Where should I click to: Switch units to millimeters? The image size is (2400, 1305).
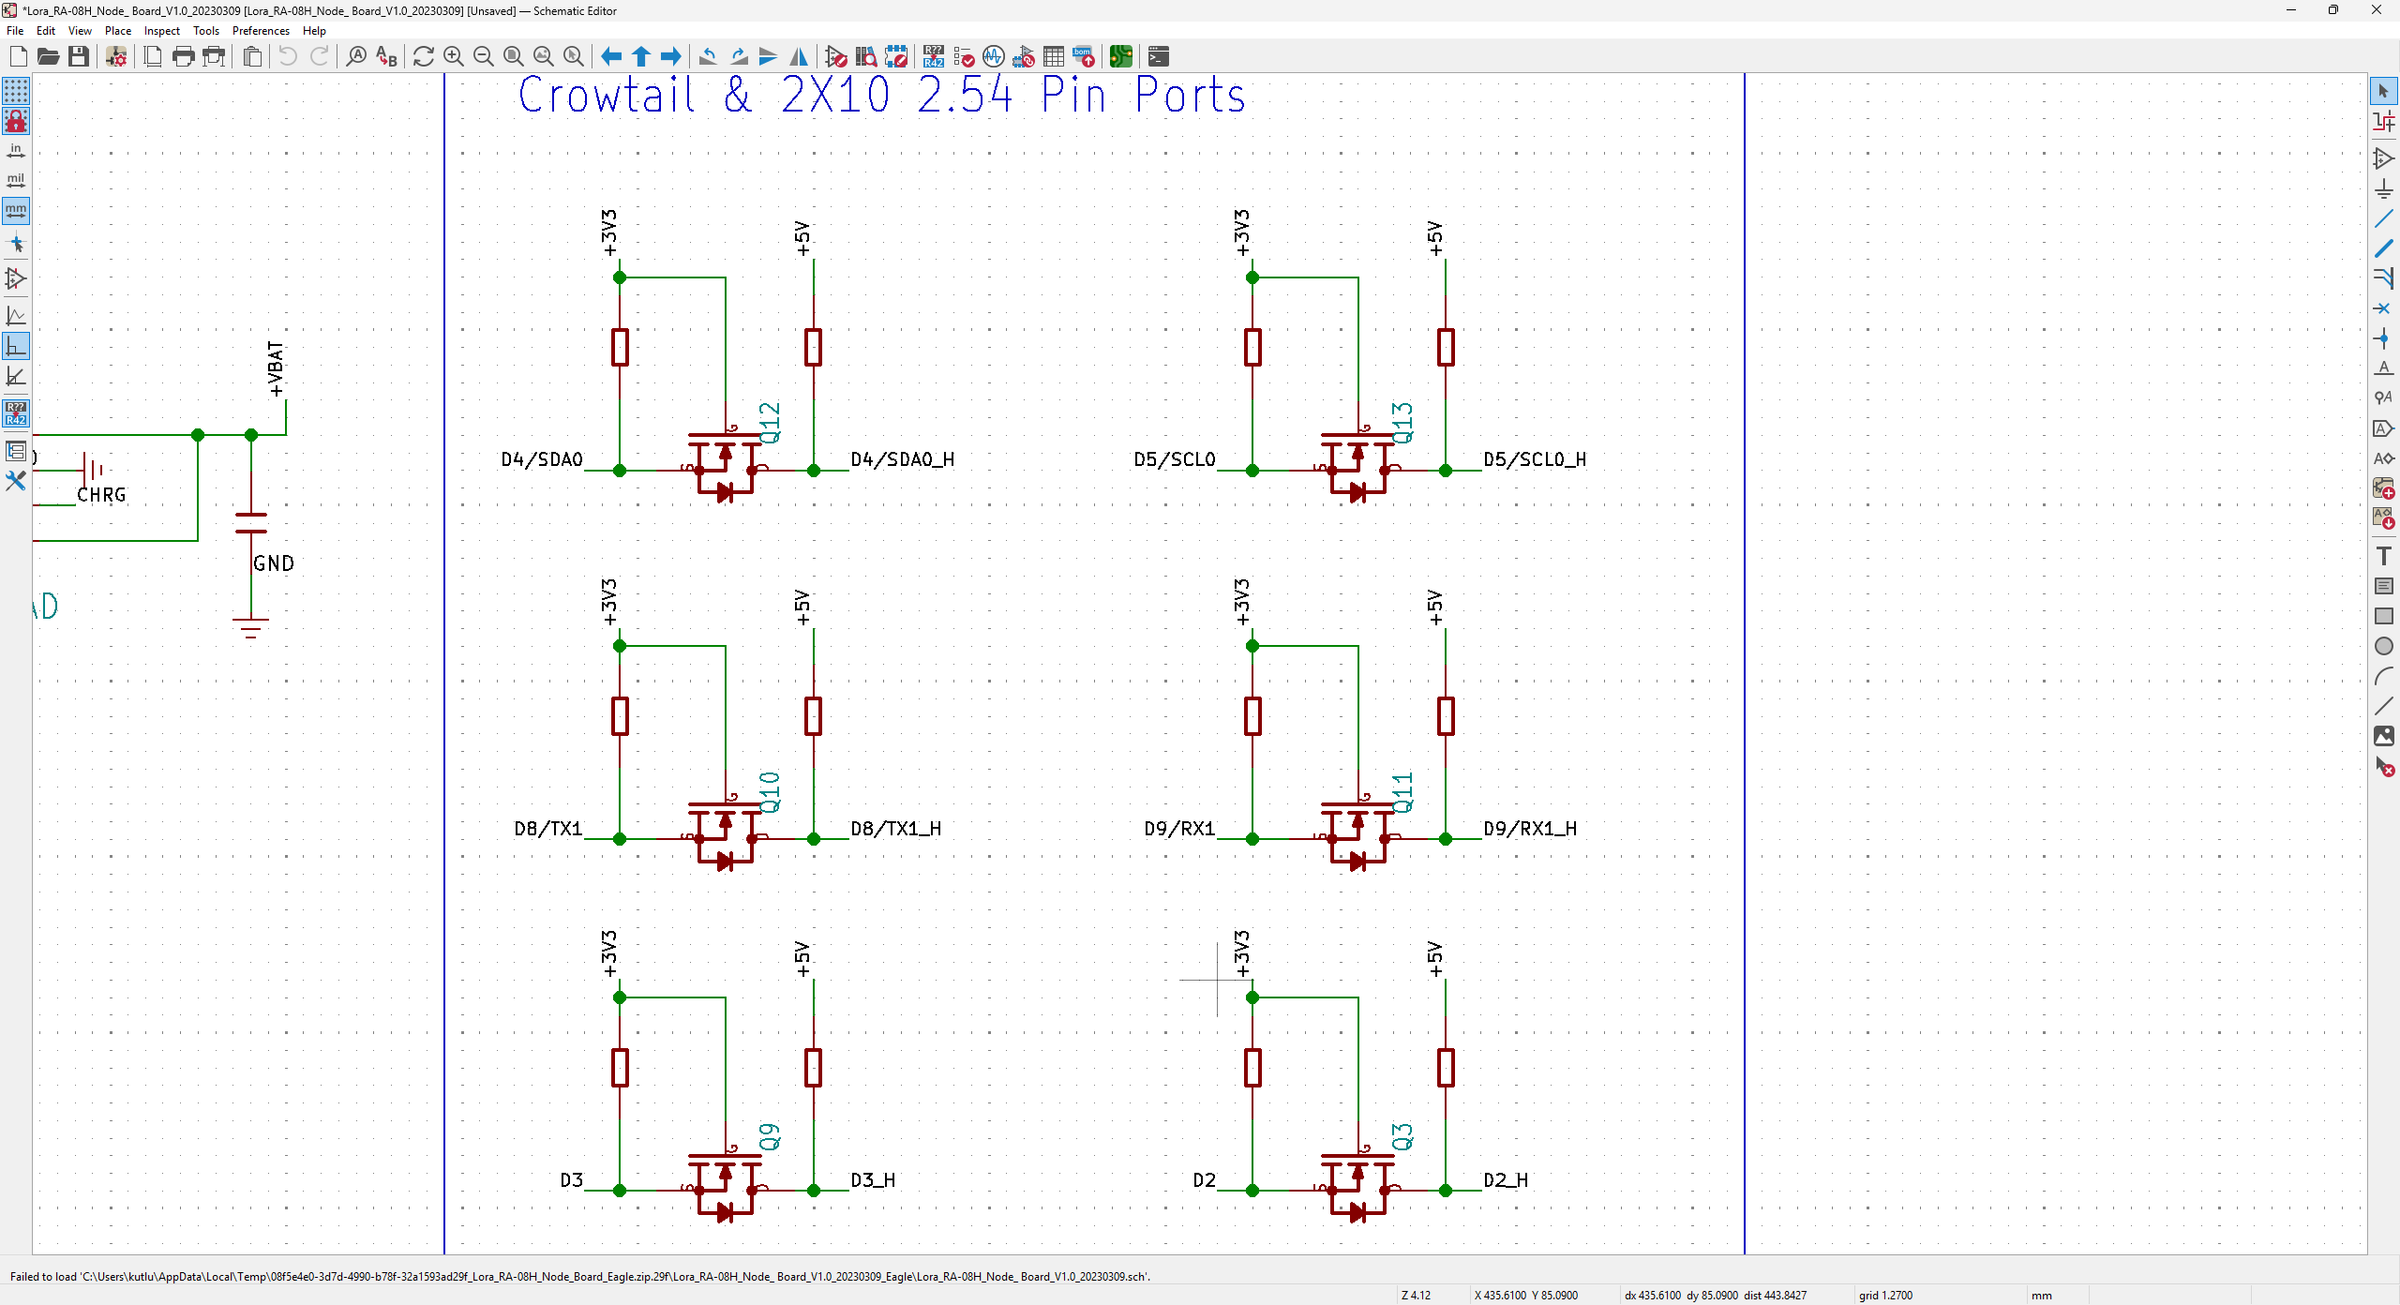(16, 211)
